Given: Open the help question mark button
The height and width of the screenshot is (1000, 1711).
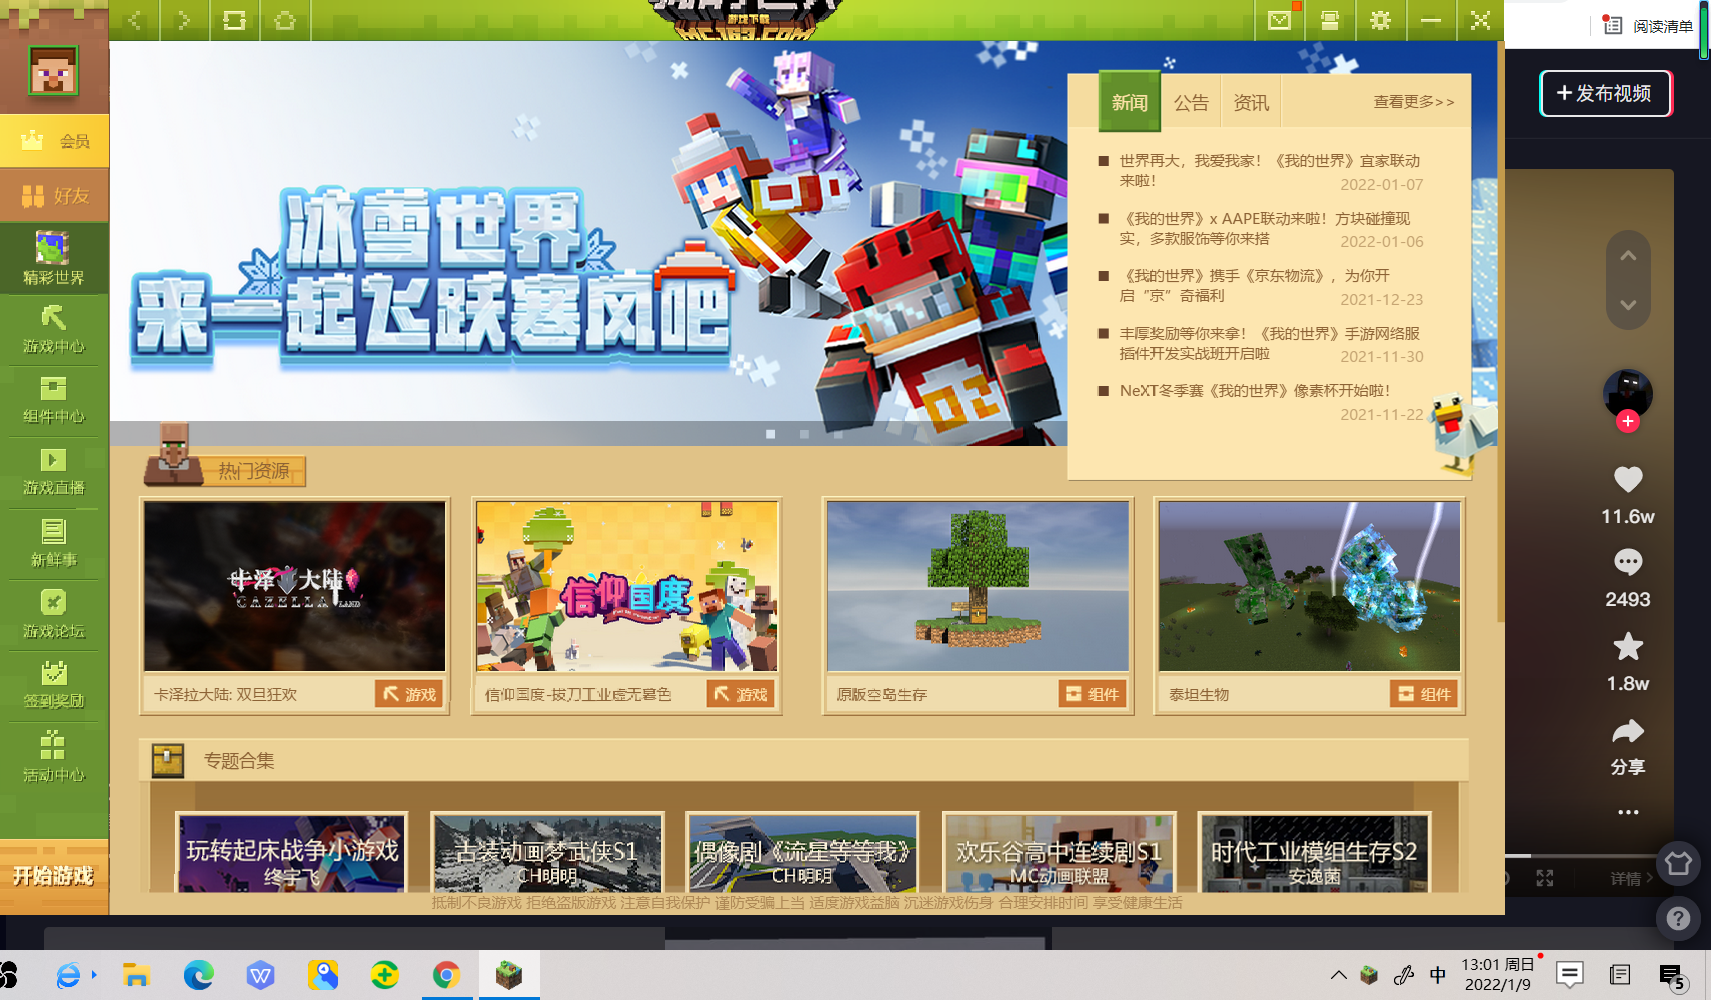Looking at the screenshot, I should (x=1678, y=918).
